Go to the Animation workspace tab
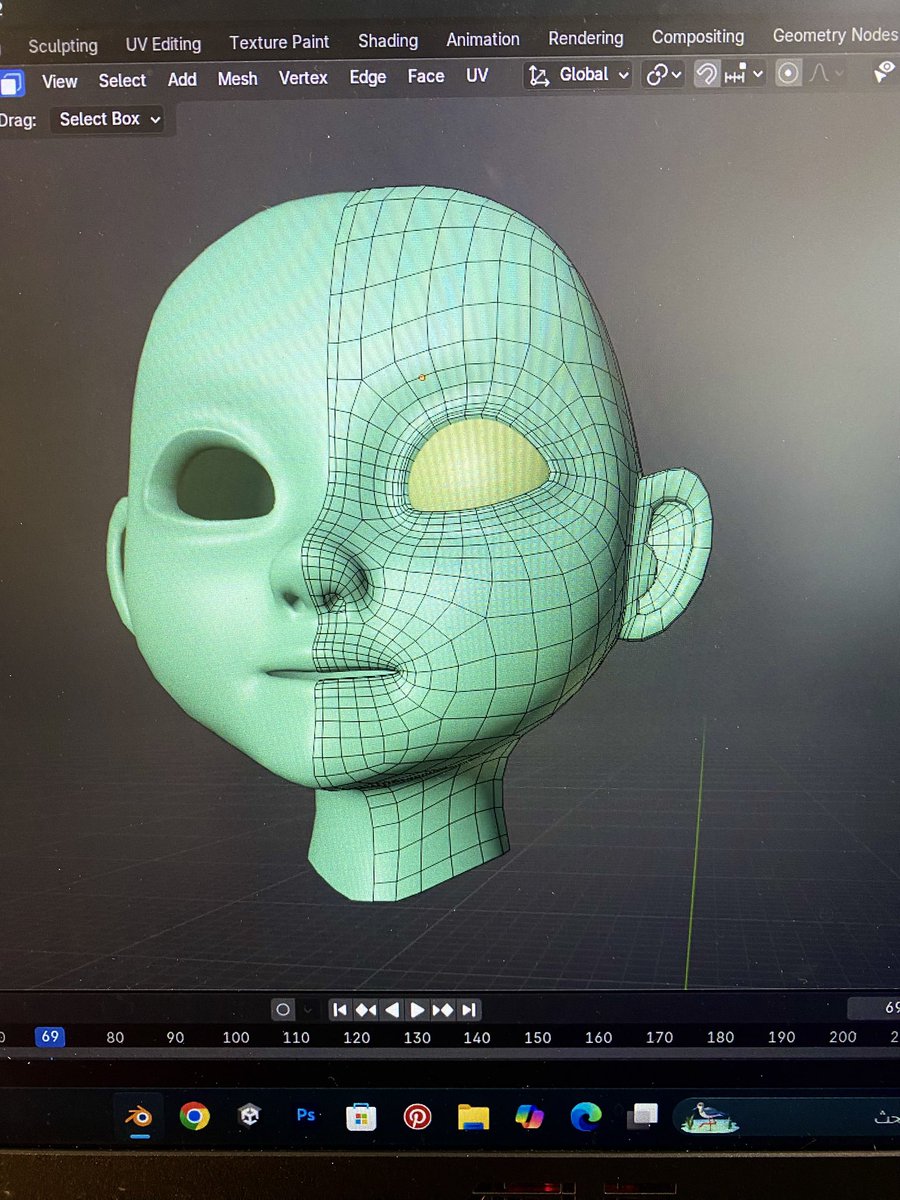 coord(483,39)
